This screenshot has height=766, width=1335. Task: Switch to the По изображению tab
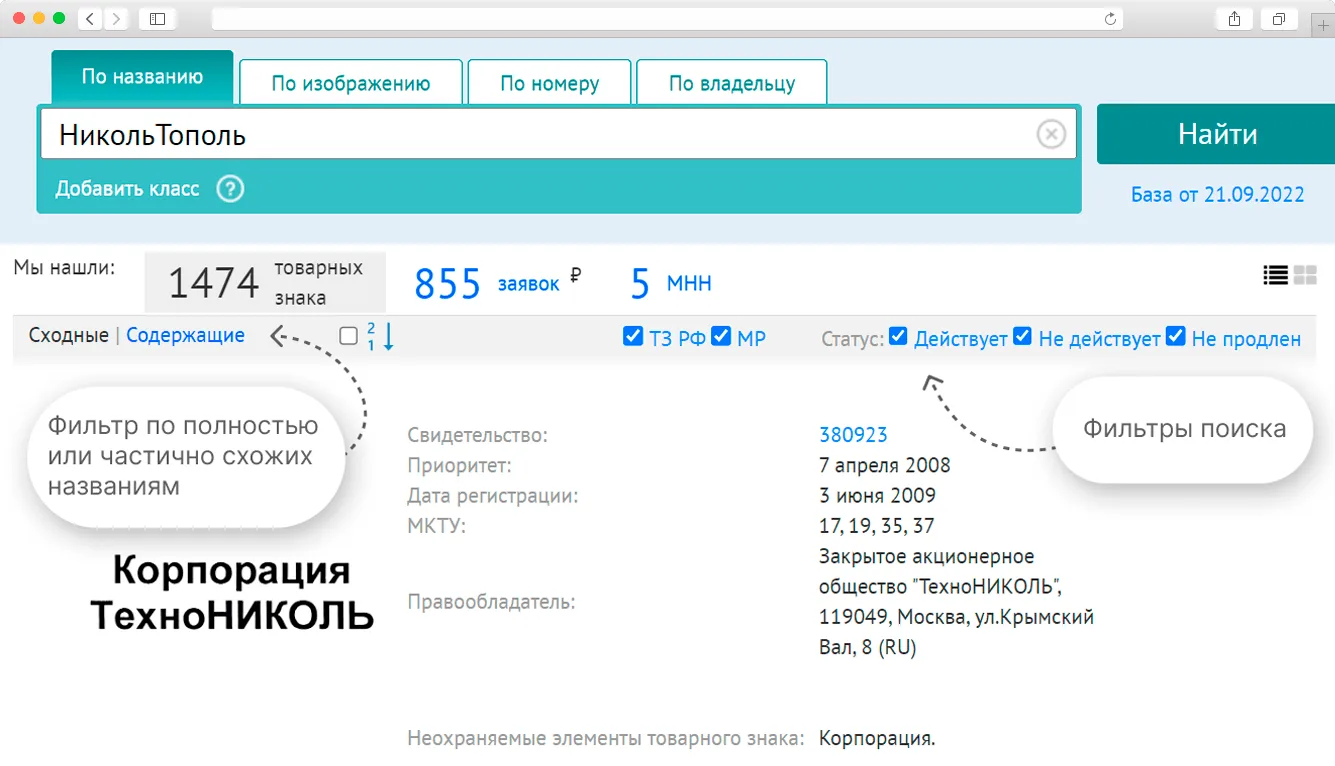[351, 83]
